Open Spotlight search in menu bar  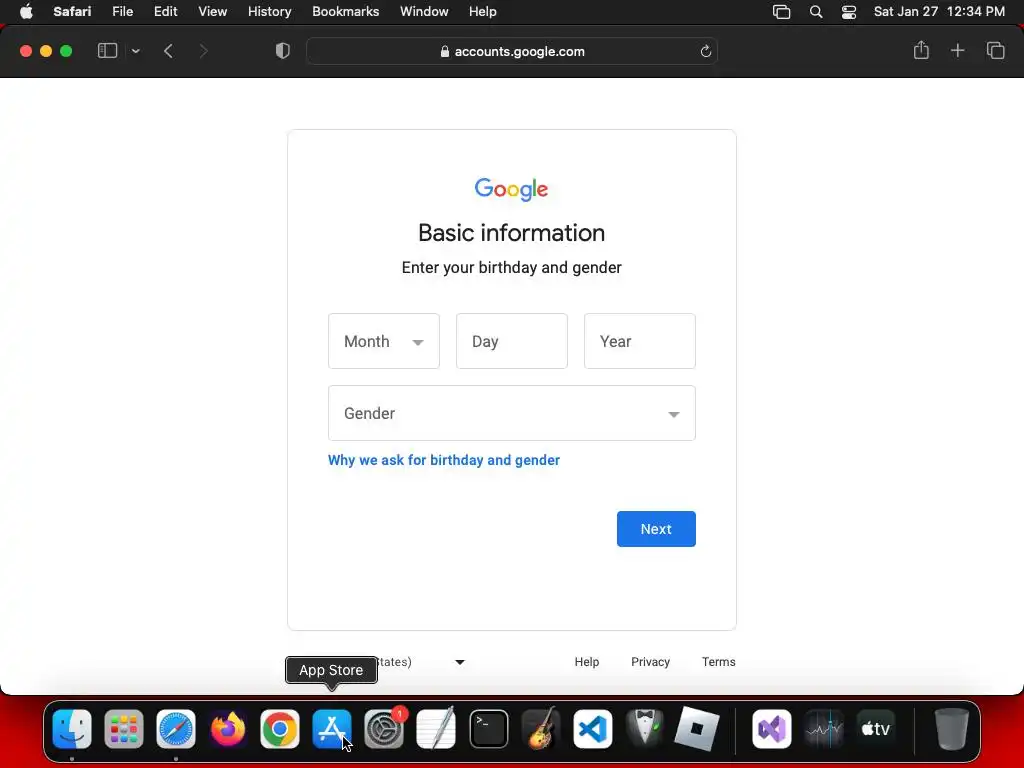coord(816,12)
